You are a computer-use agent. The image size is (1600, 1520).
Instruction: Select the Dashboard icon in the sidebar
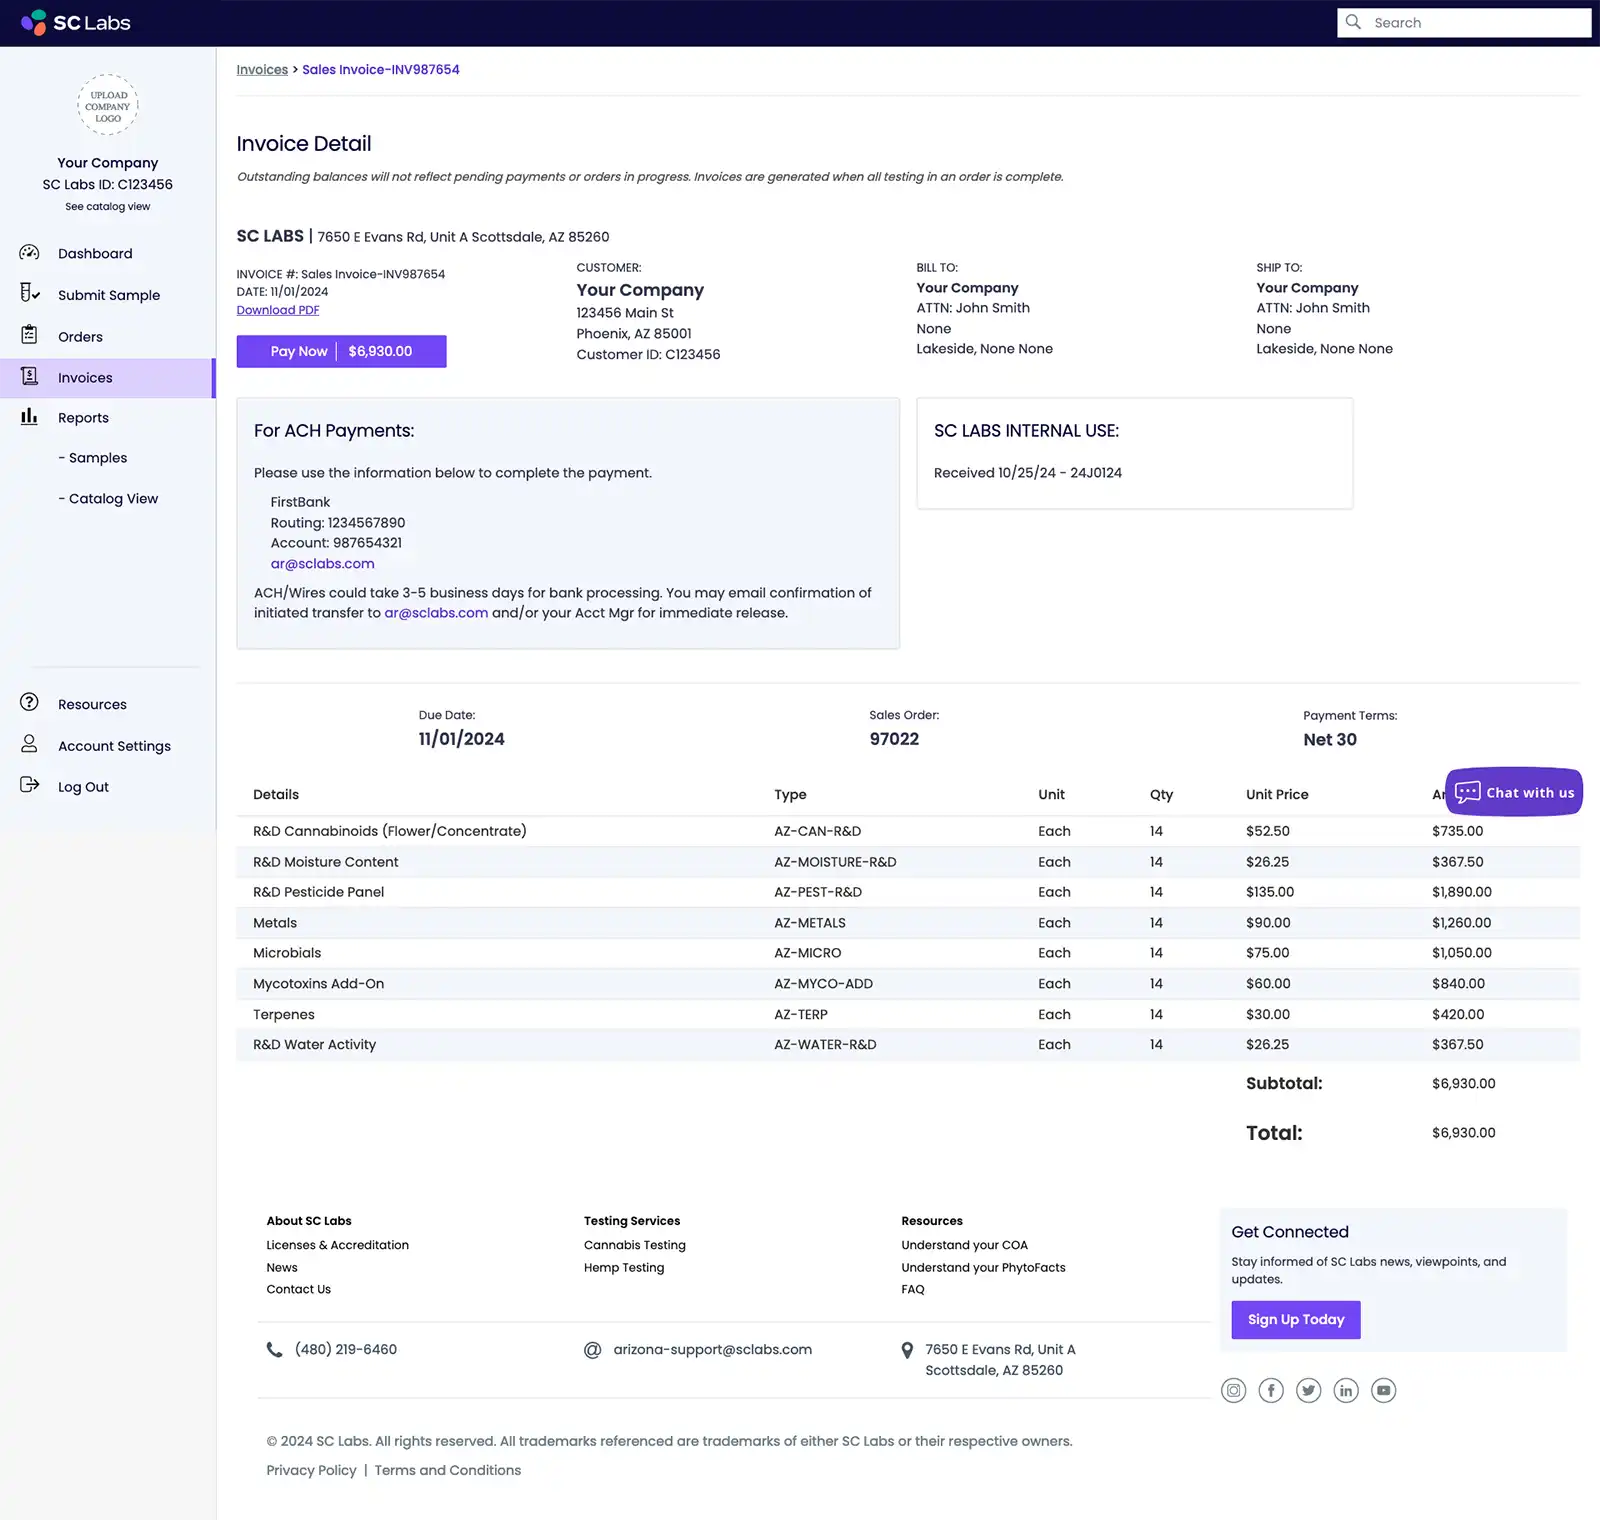29,253
